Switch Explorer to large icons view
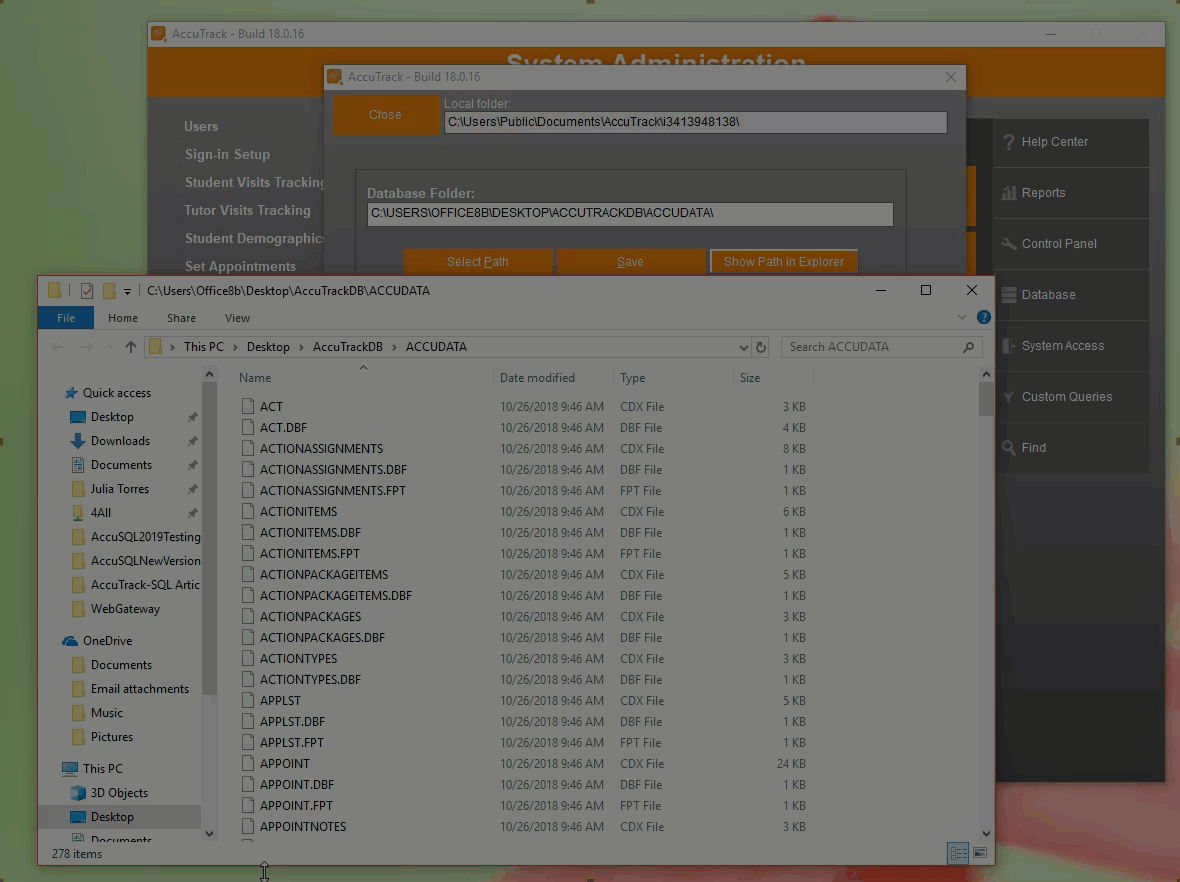1180x882 pixels. pyautogui.click(x=980, y=853)
